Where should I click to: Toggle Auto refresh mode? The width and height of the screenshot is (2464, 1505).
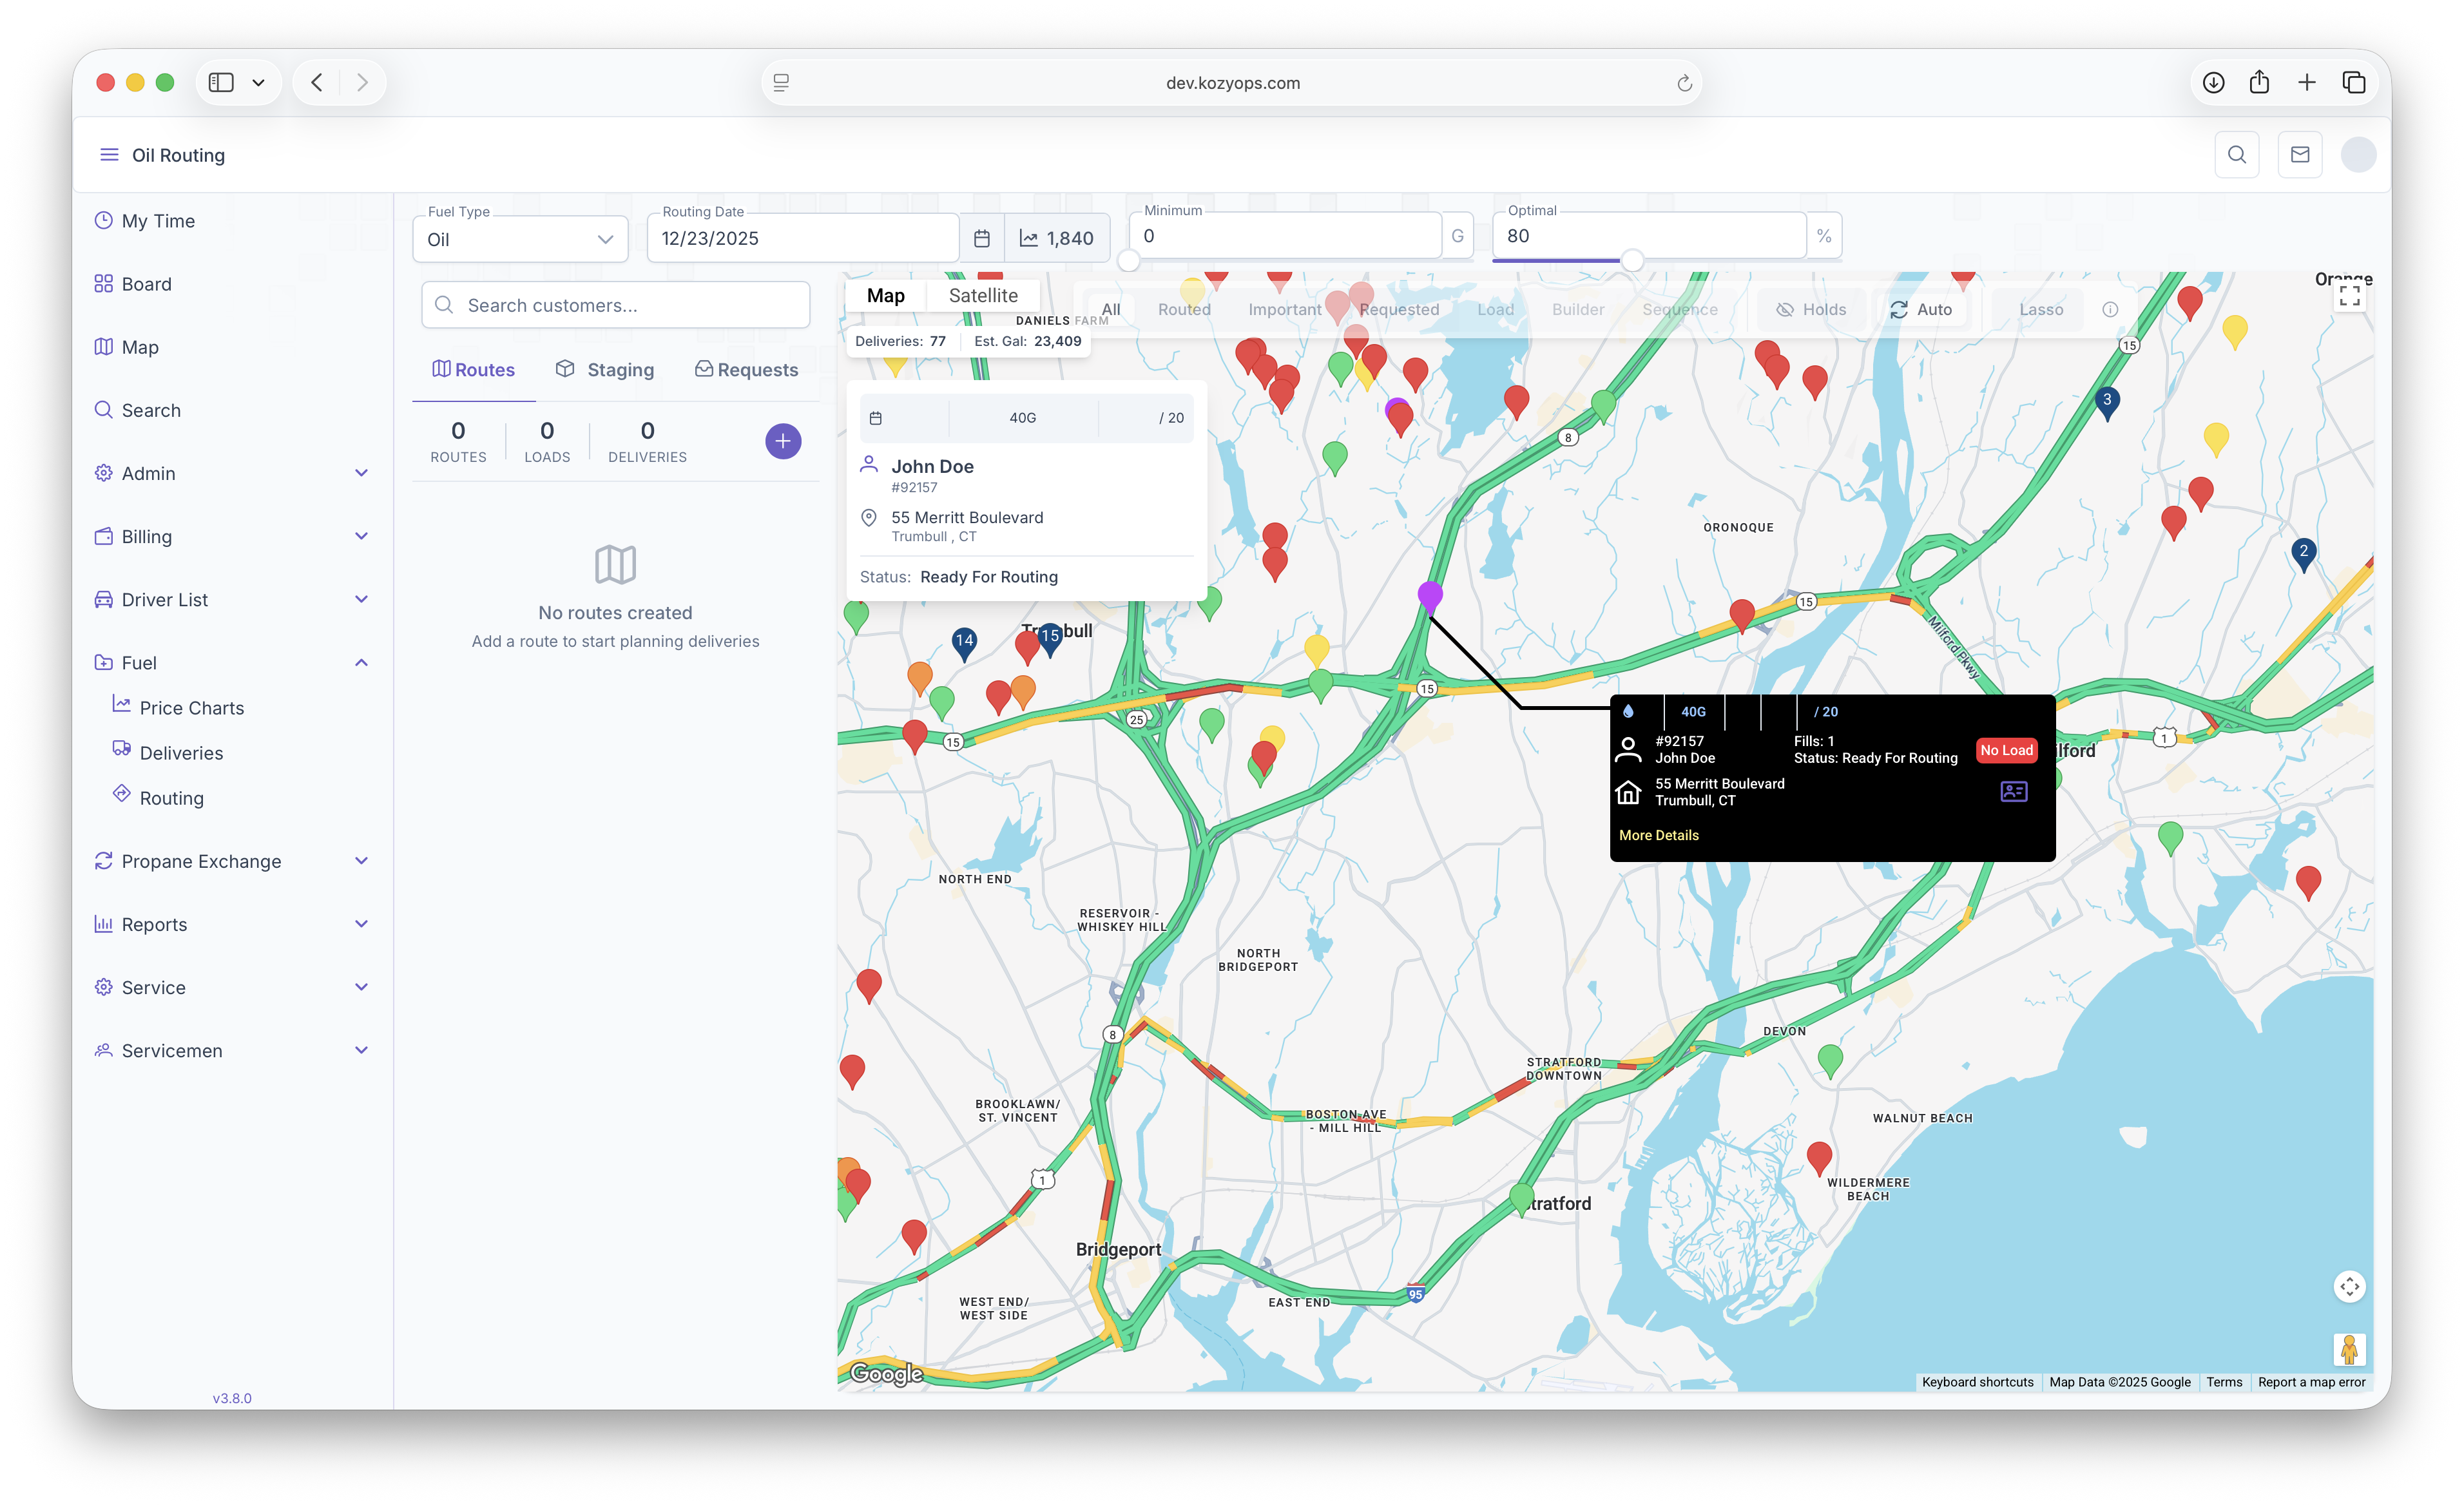pyautogui.click(x=1920, y=310)
